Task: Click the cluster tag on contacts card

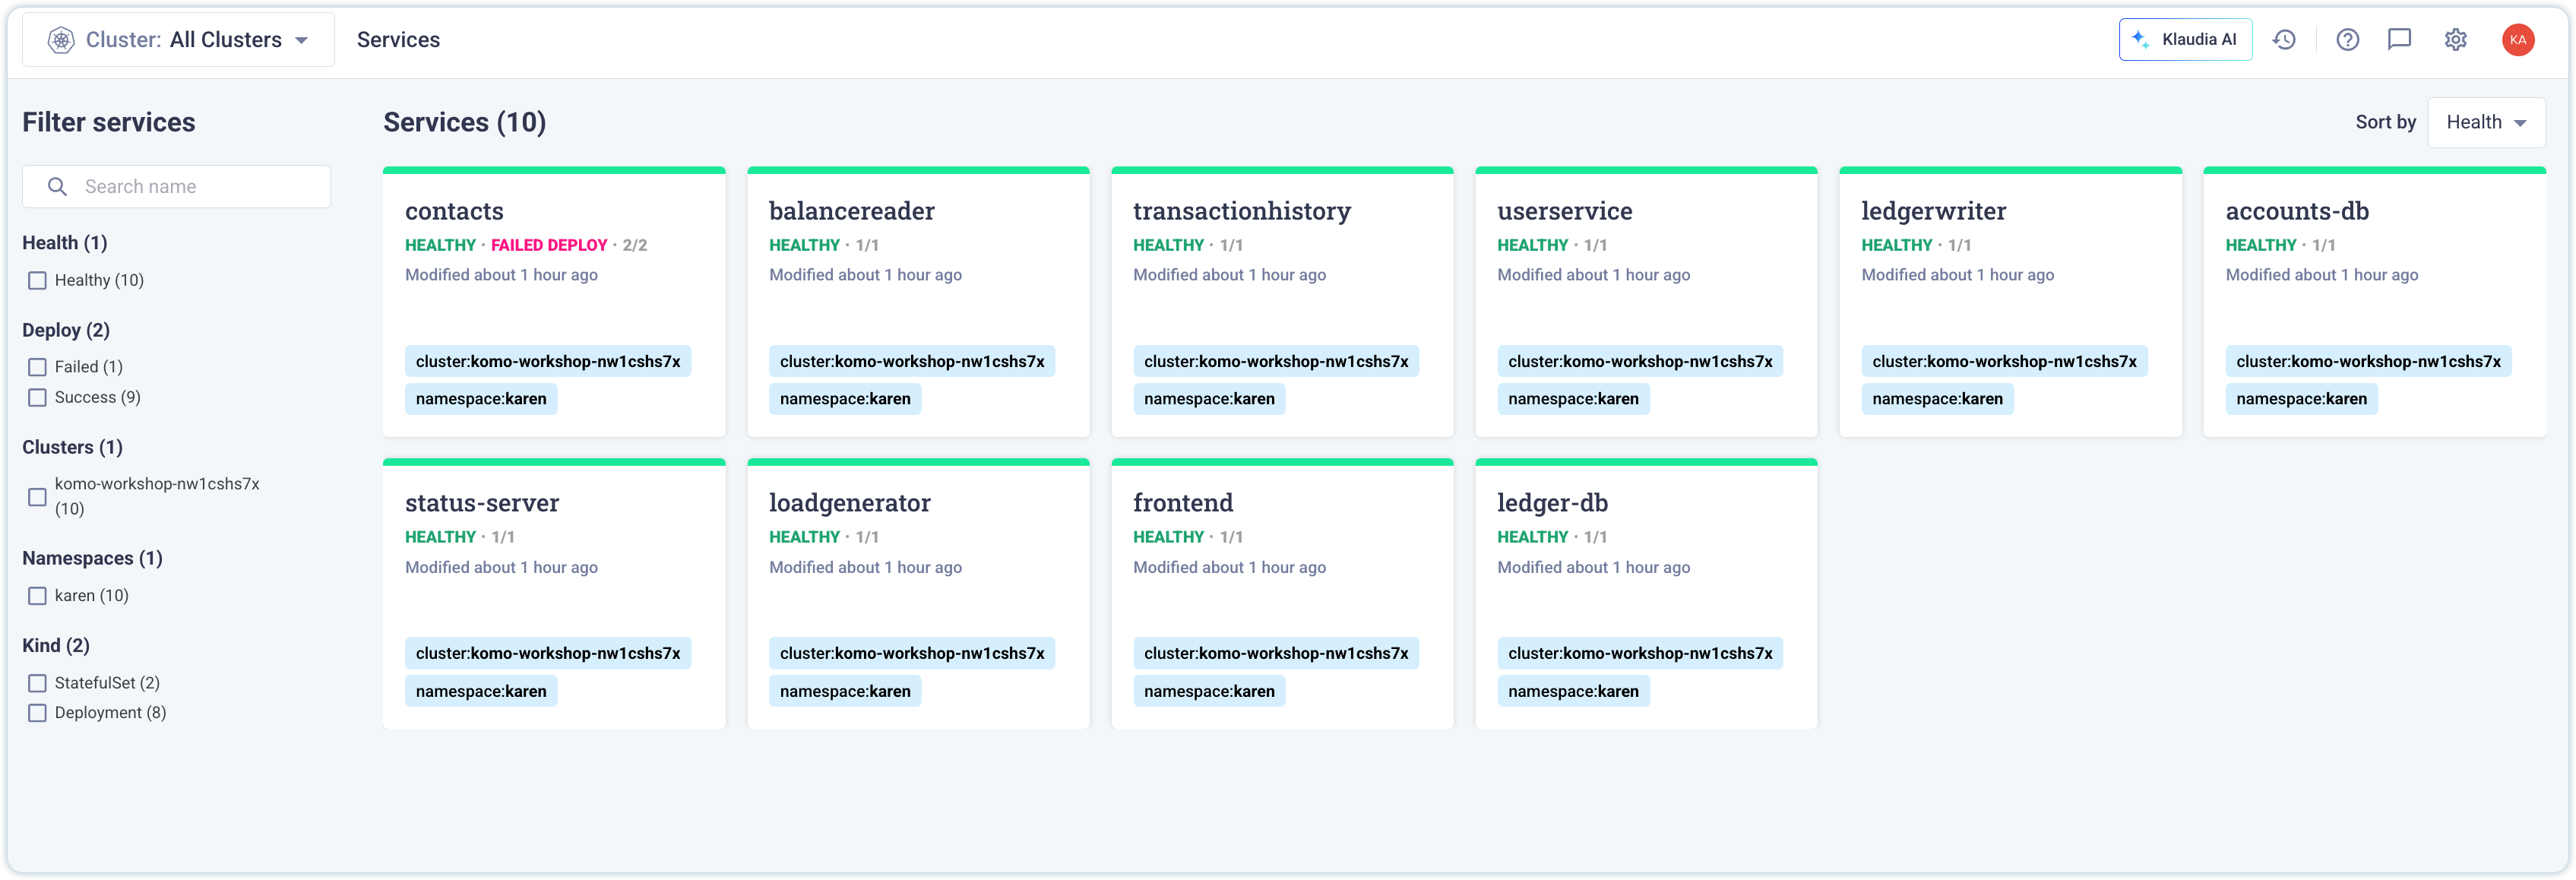Action: pyautogui.click(x=548, y=362)
